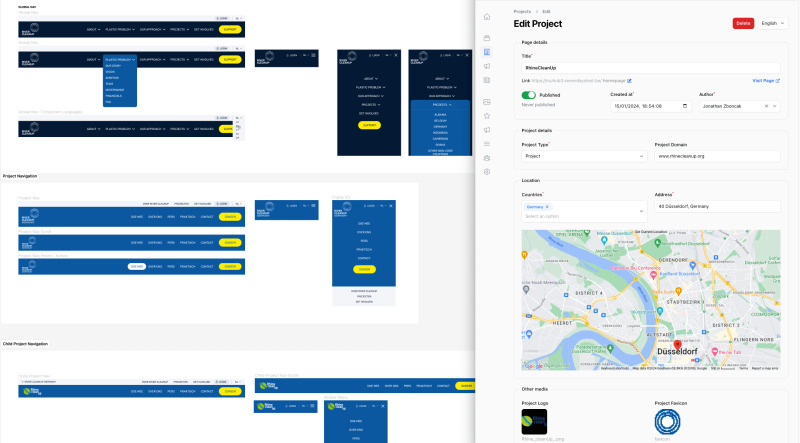
Task: Click the gear settings icon in sidebar
Action: point(487,172)
